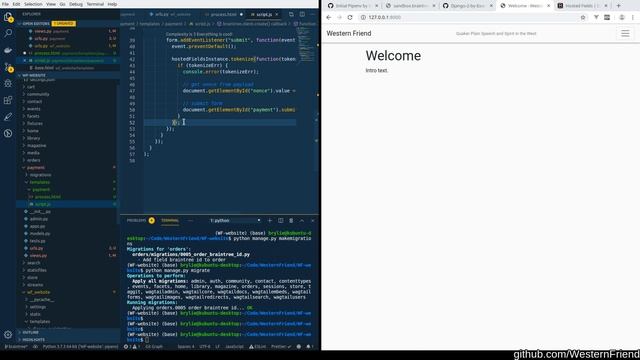
Task: Bookmark this page with the star icon
Action: pyautogui.click(x=583, y=18)
